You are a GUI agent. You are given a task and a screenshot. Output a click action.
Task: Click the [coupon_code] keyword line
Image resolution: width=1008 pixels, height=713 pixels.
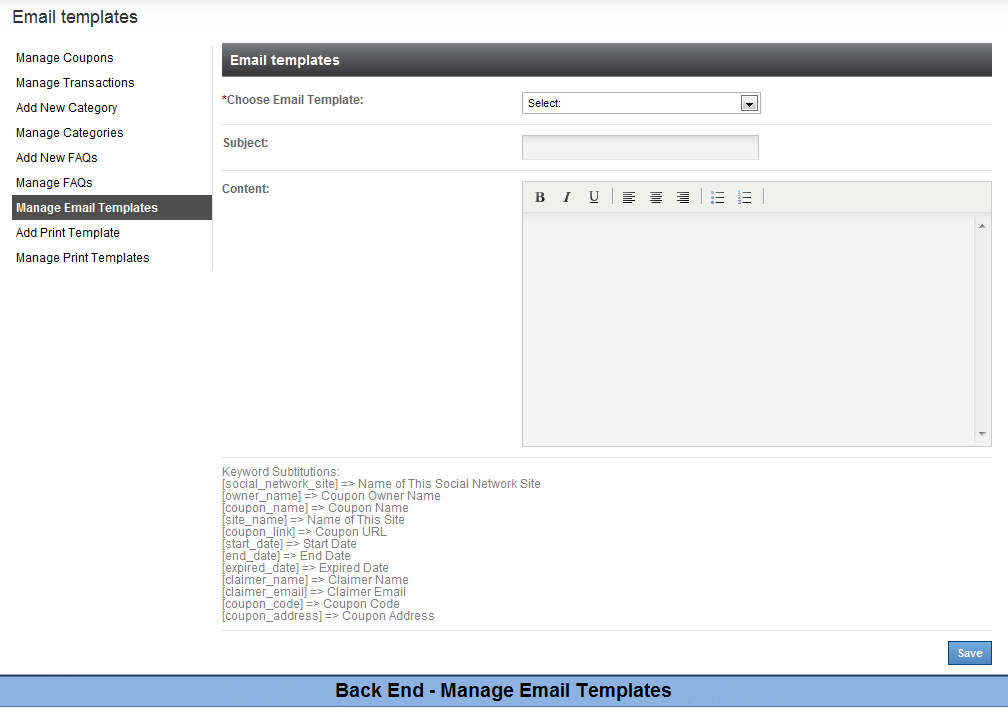[310, 604]
